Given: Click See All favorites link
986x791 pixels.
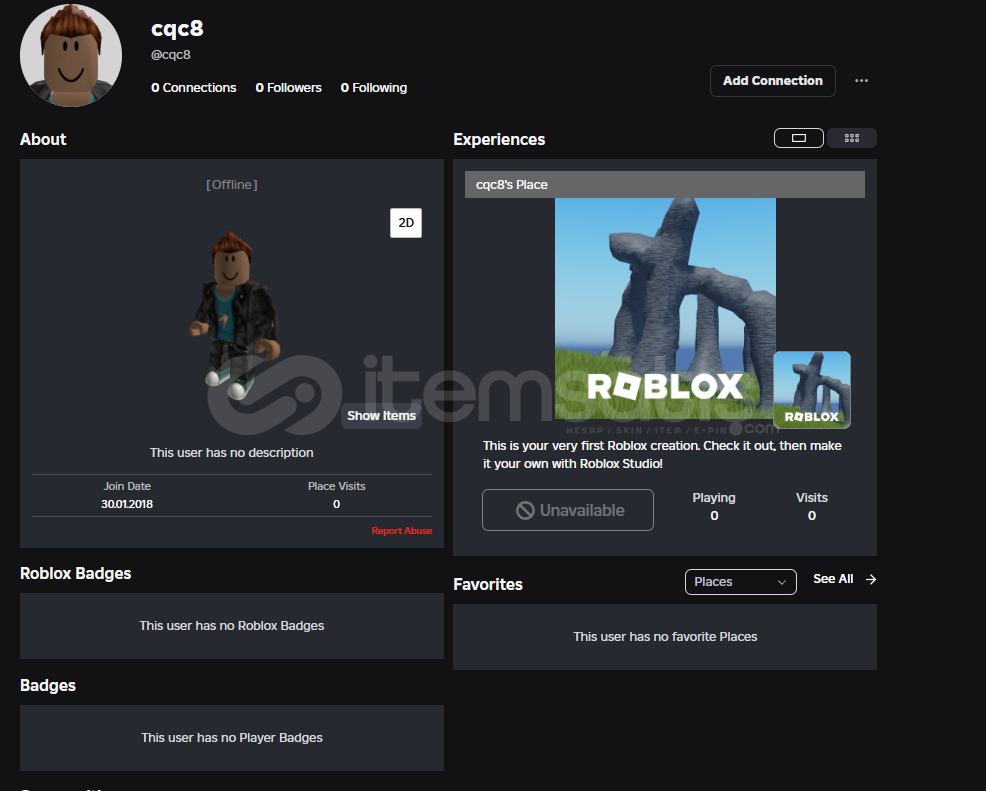Looking at the screenshot, I should tap(833, 578).
